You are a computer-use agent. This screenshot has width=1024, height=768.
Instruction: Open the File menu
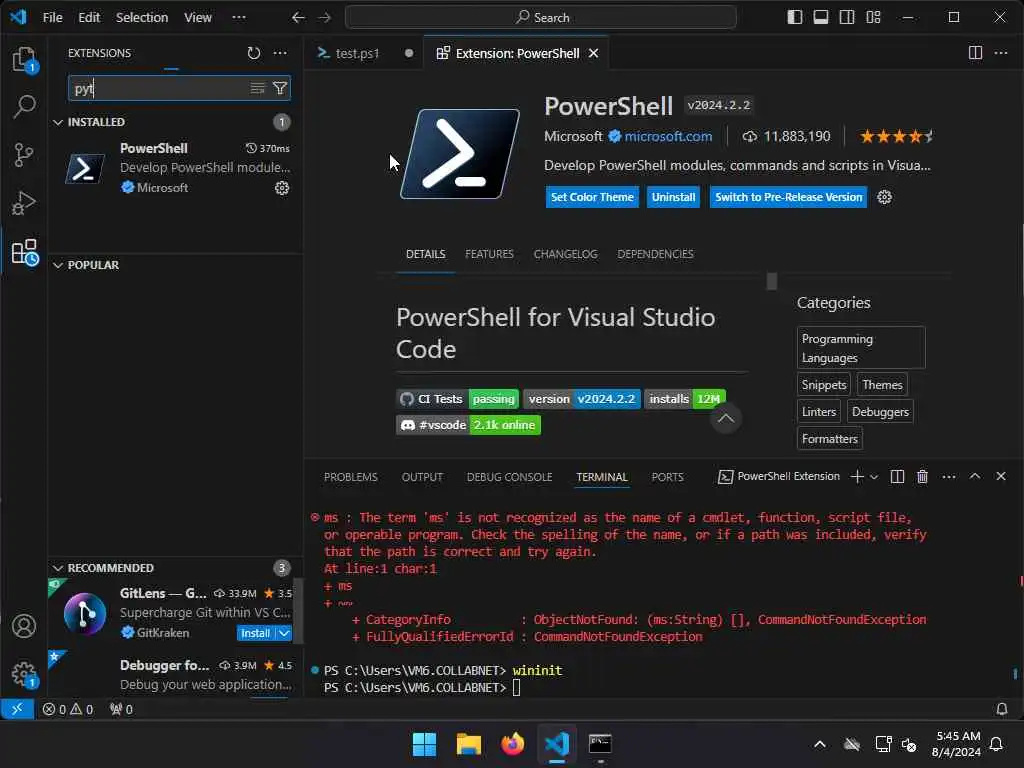click(52, 18)
